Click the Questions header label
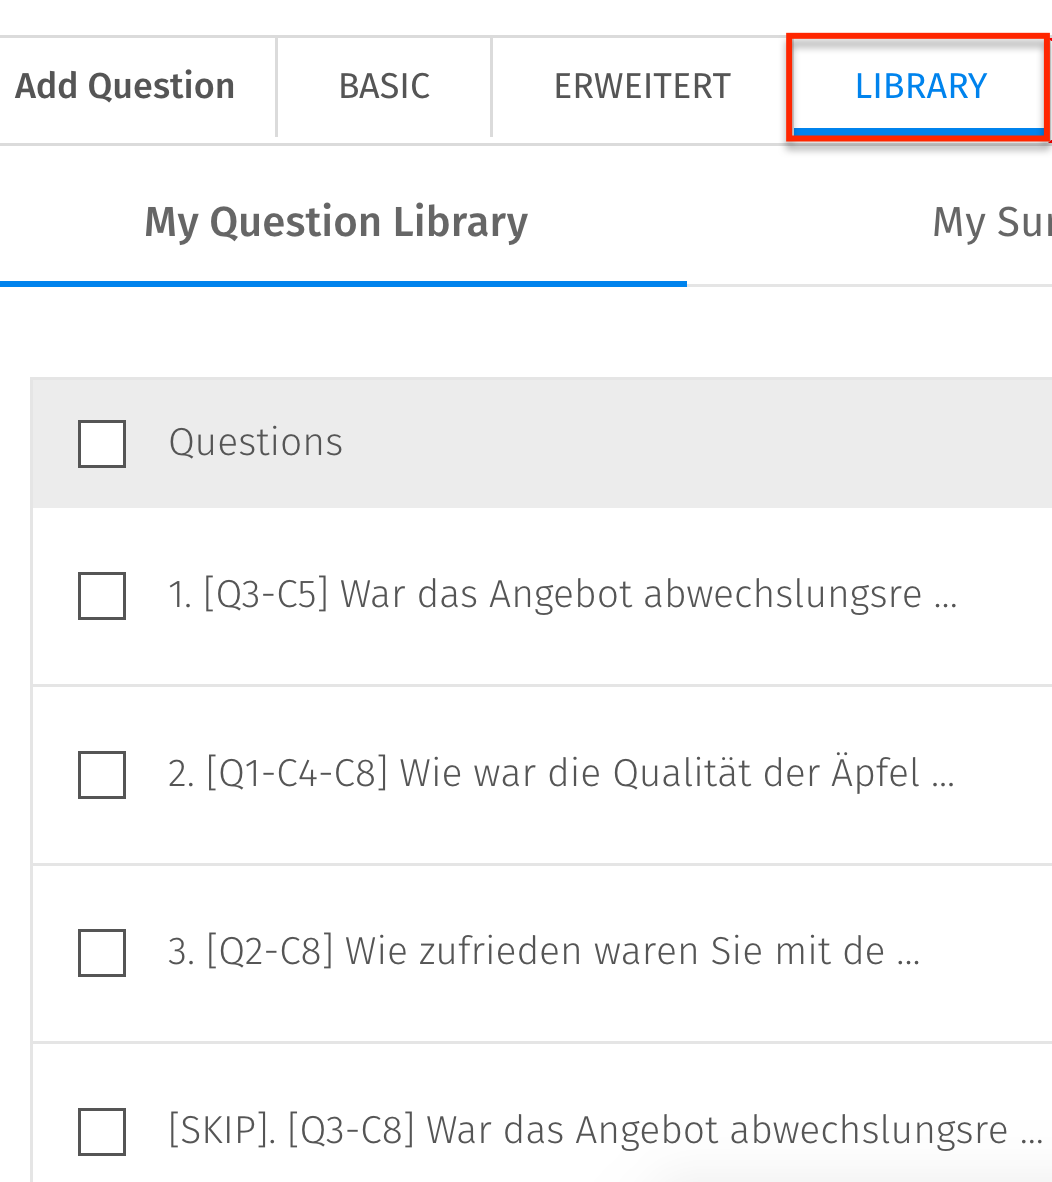Viewport: 1052px width, 1182px height. [255, 443]
